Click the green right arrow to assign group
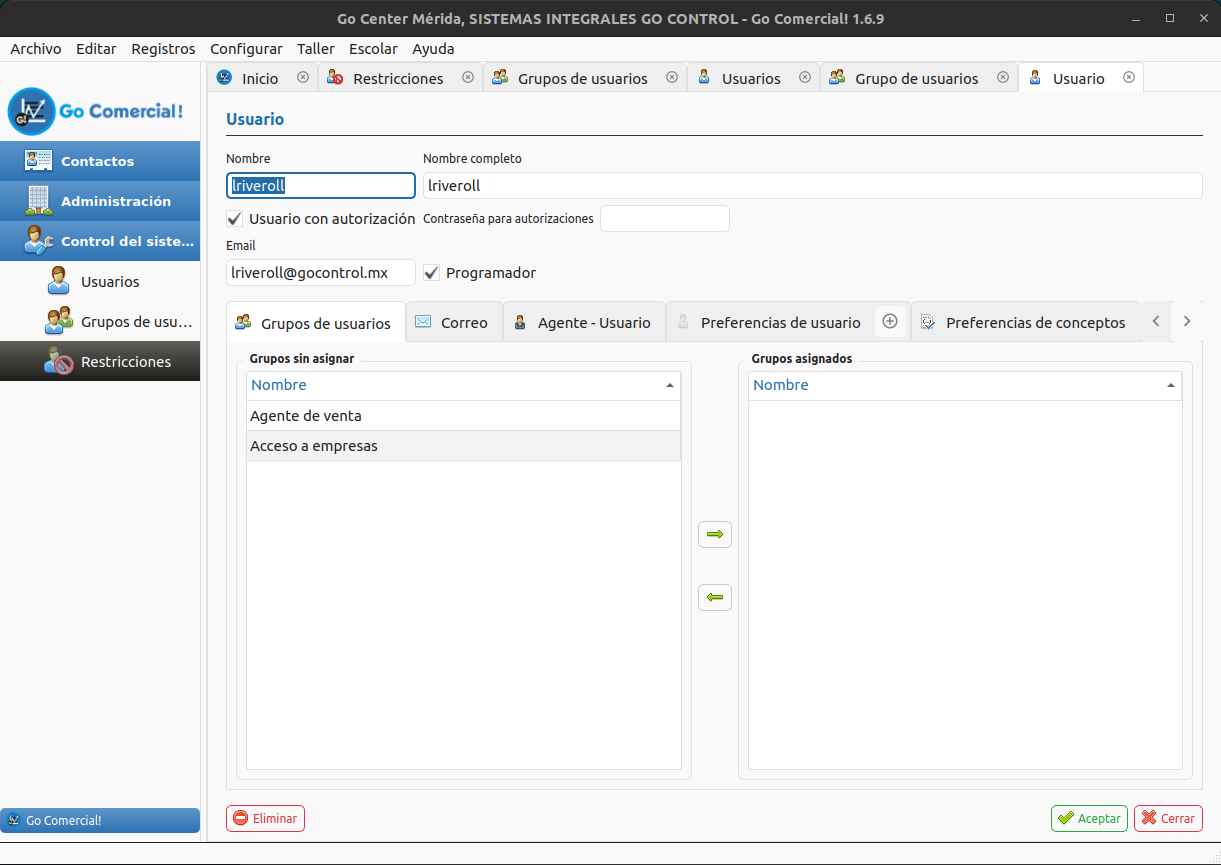The image size is (1221, 865). click(714, 534)
